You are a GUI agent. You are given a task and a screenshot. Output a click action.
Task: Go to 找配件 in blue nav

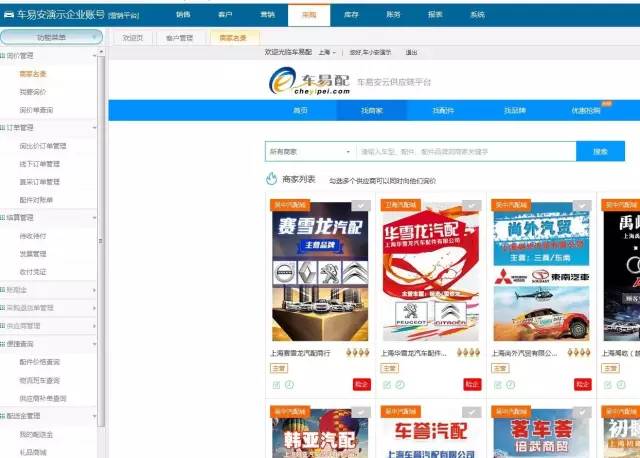coord(443,110)
